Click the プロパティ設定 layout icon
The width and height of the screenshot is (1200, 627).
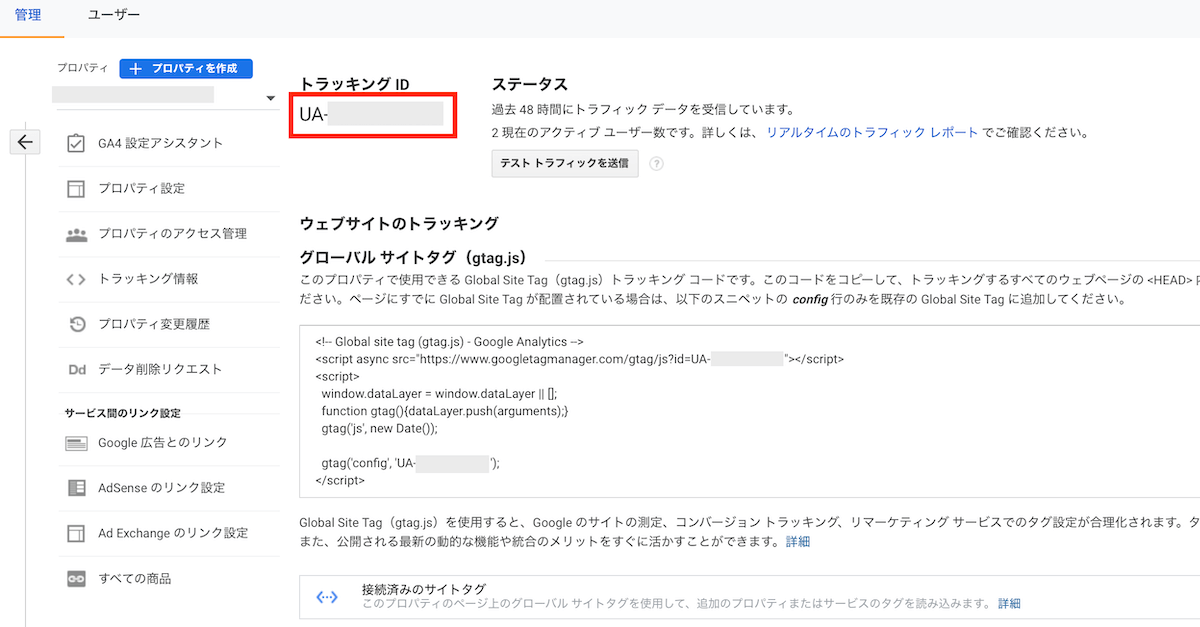coord(76,189)
